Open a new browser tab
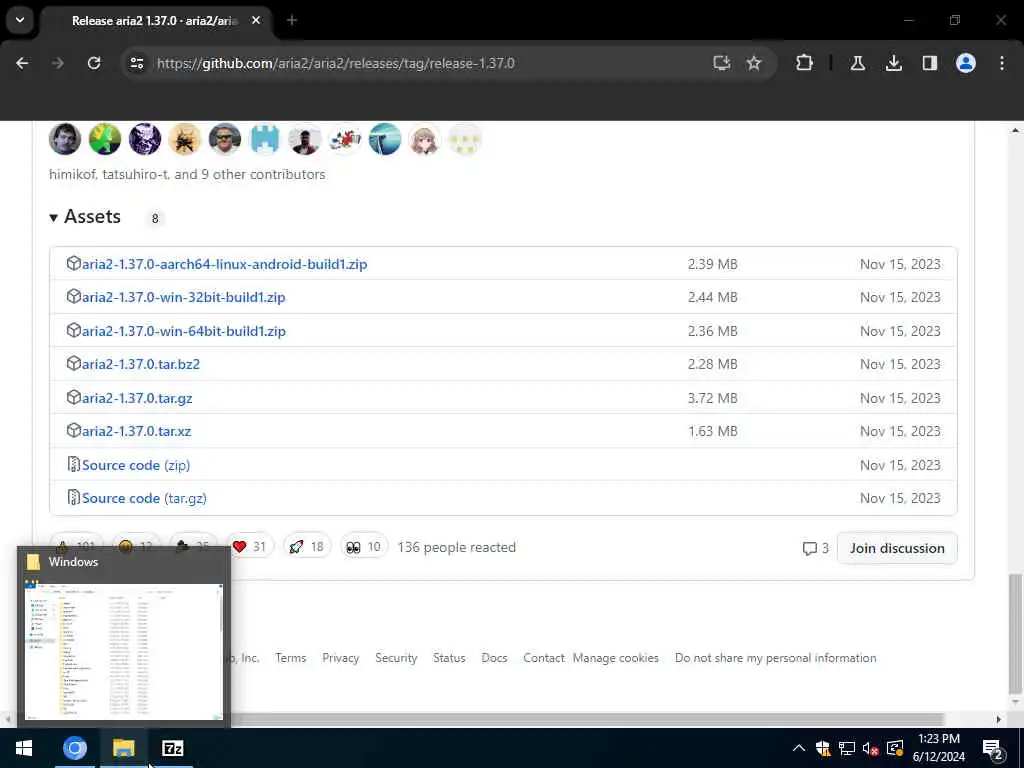This screenshot has width=1024, height=768. pos(292,20)
